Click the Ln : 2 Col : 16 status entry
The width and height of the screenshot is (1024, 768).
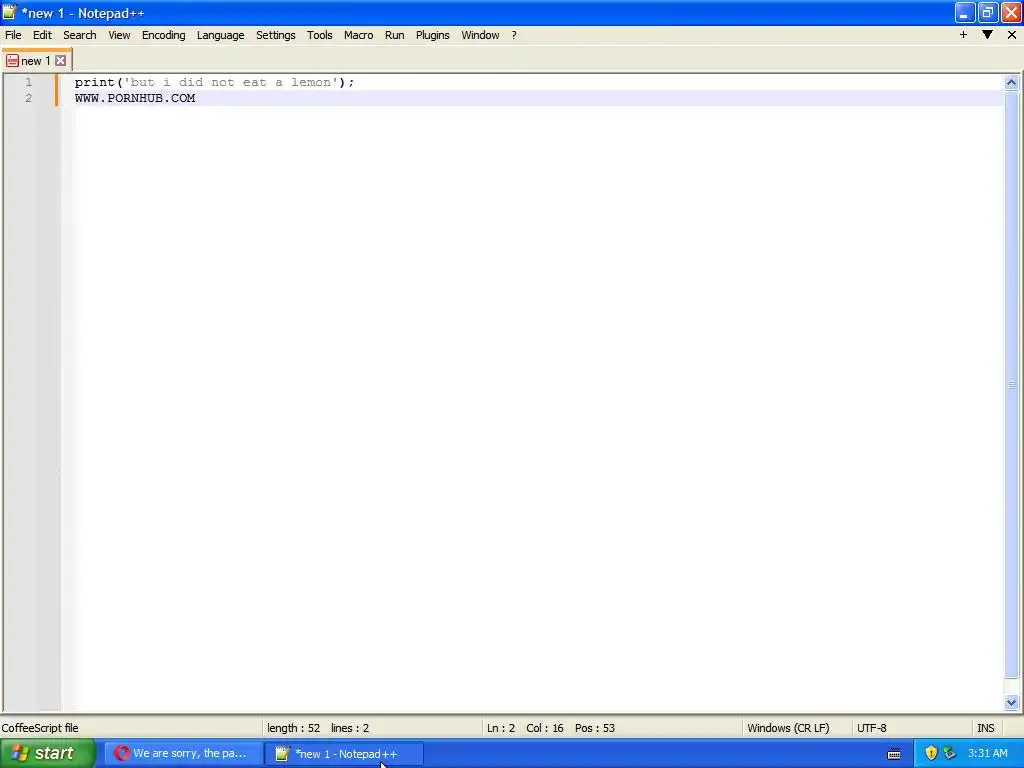click(x=526, y=728)
